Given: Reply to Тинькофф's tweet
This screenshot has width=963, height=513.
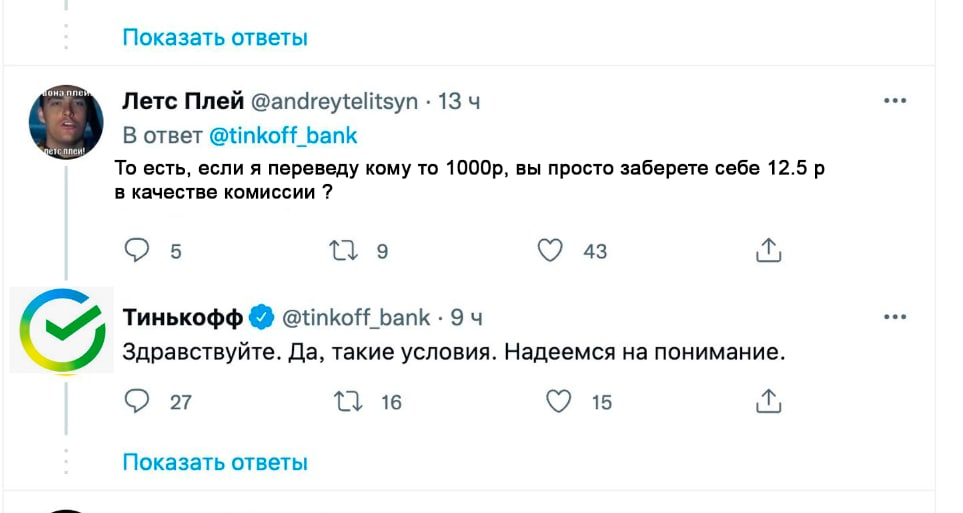Looking at the screenshot, I should (x=137, y=401).
